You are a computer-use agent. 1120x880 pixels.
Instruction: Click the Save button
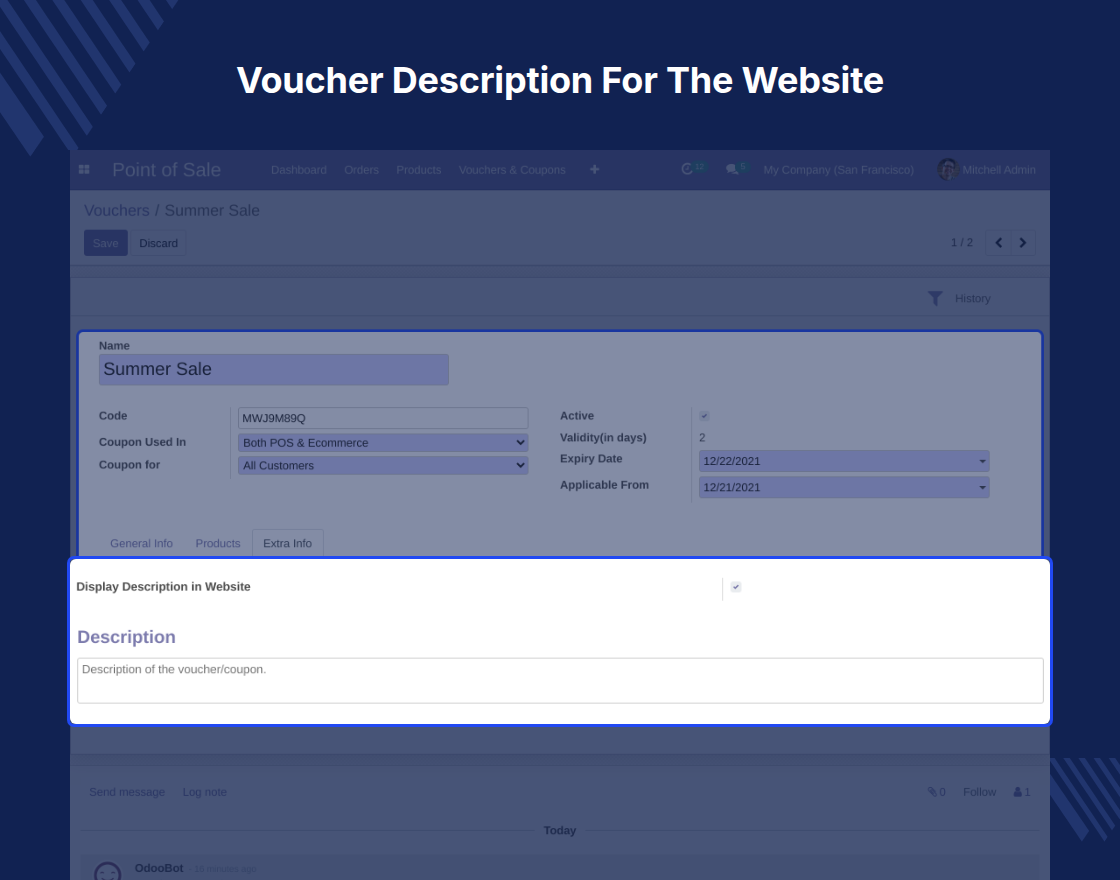coord(106,243)
